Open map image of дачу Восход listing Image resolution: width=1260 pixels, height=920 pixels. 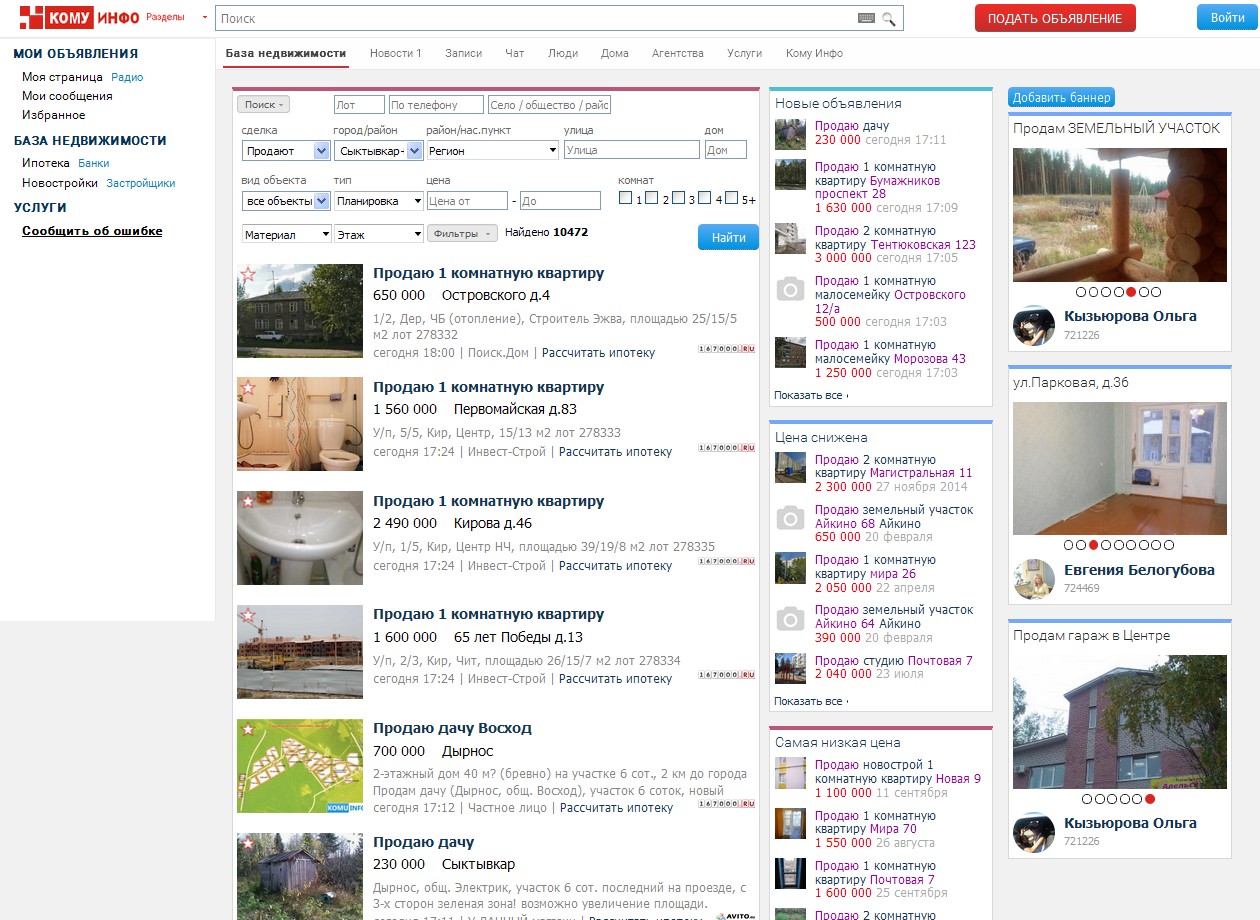coord(300,766)
